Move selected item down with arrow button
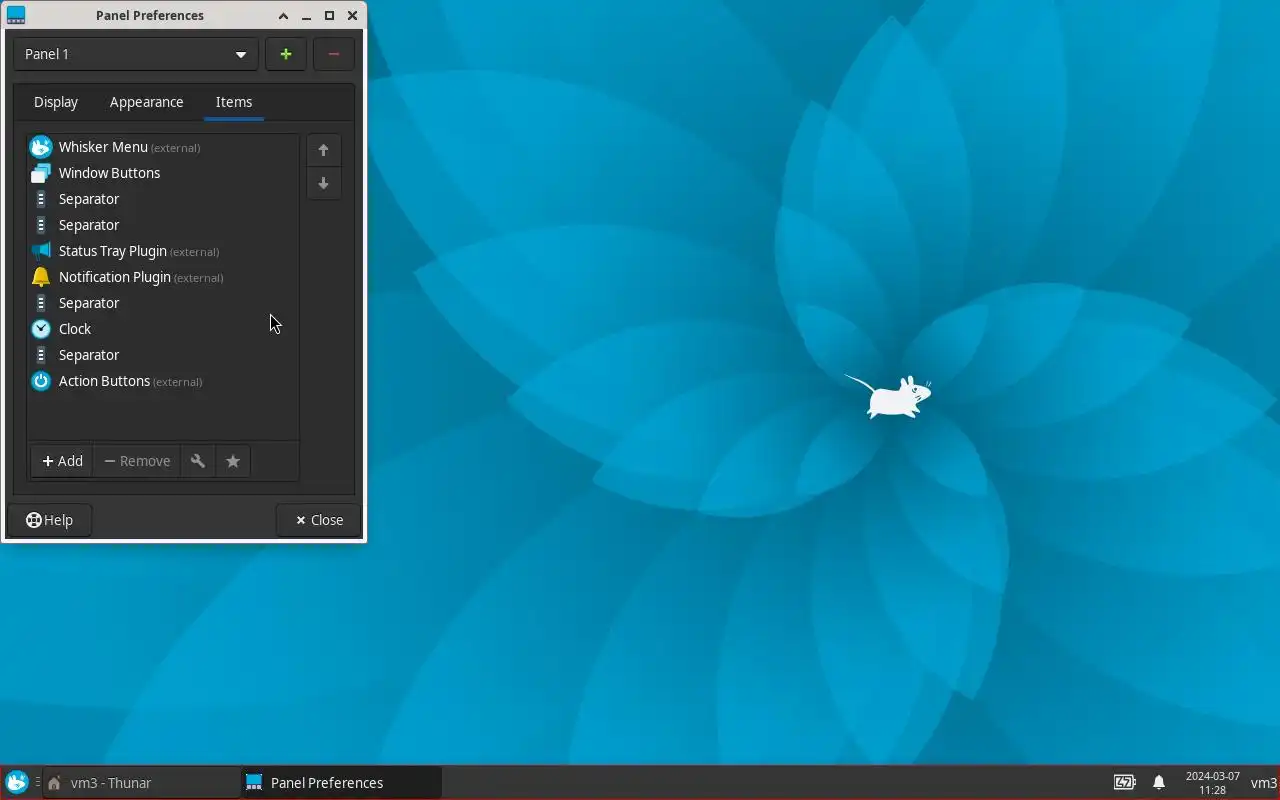This screenshot has width=1280, height=800. [x=323, y=184]
